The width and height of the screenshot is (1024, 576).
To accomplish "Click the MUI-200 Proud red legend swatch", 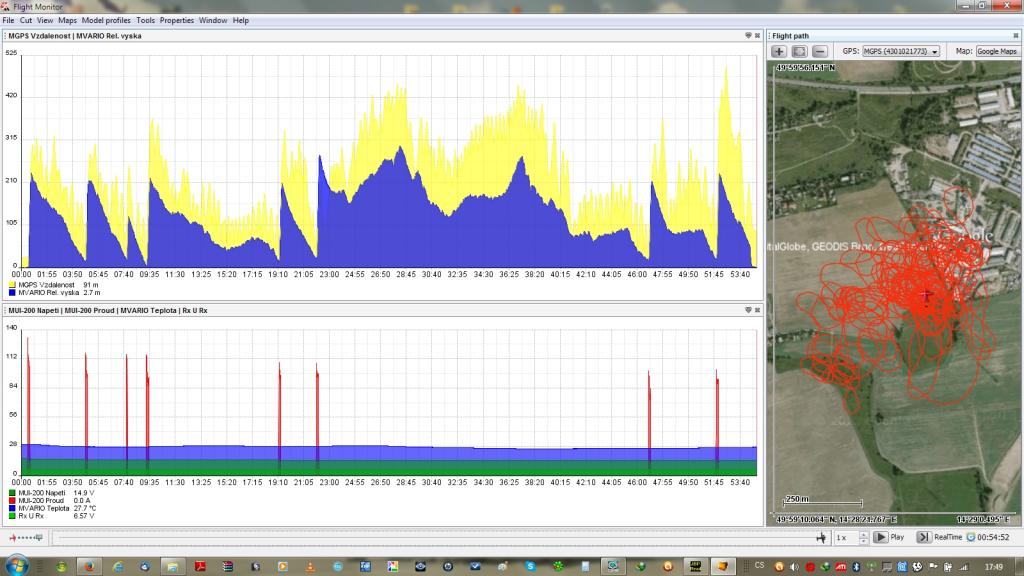I will coord(12,501).
